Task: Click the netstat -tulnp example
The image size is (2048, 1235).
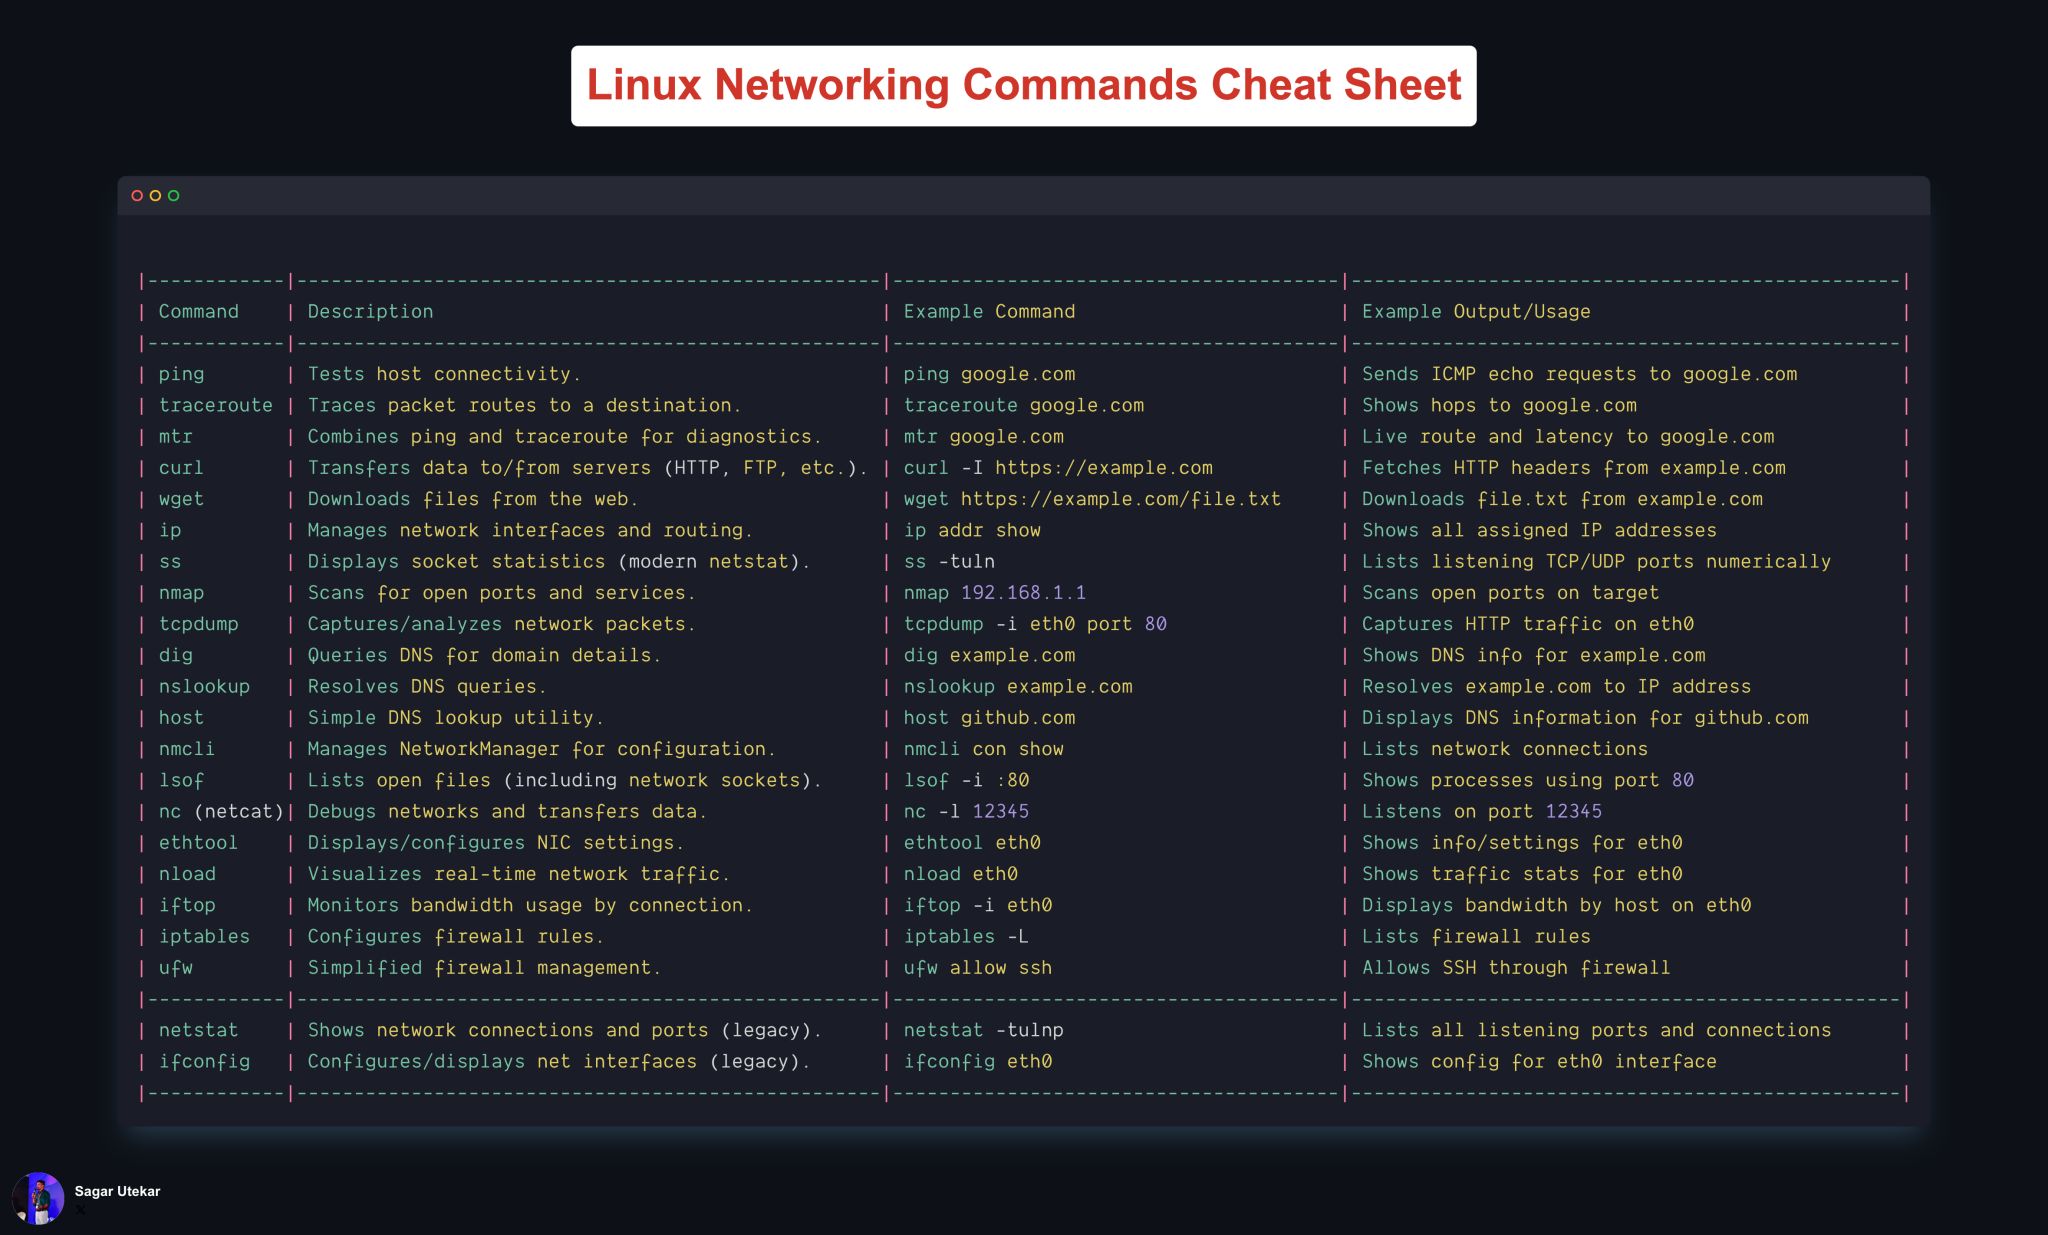Action: click(x=983, y=1030)
